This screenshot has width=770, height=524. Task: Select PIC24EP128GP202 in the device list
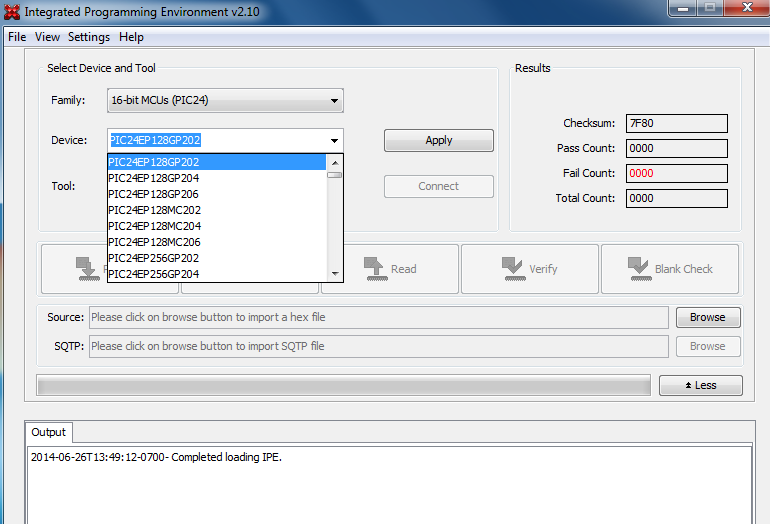click(x=217, y=162)
